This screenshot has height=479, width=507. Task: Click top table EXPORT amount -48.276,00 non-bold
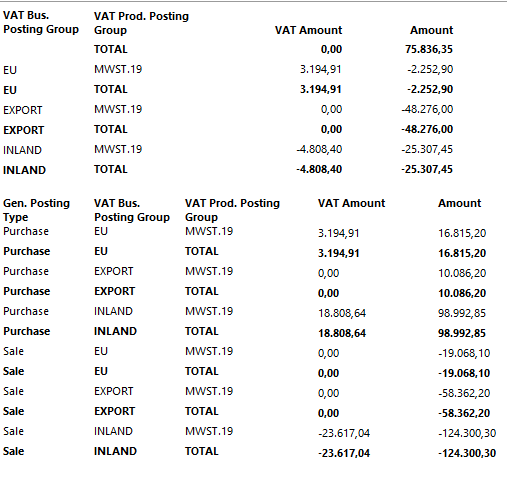pos(427,109)
